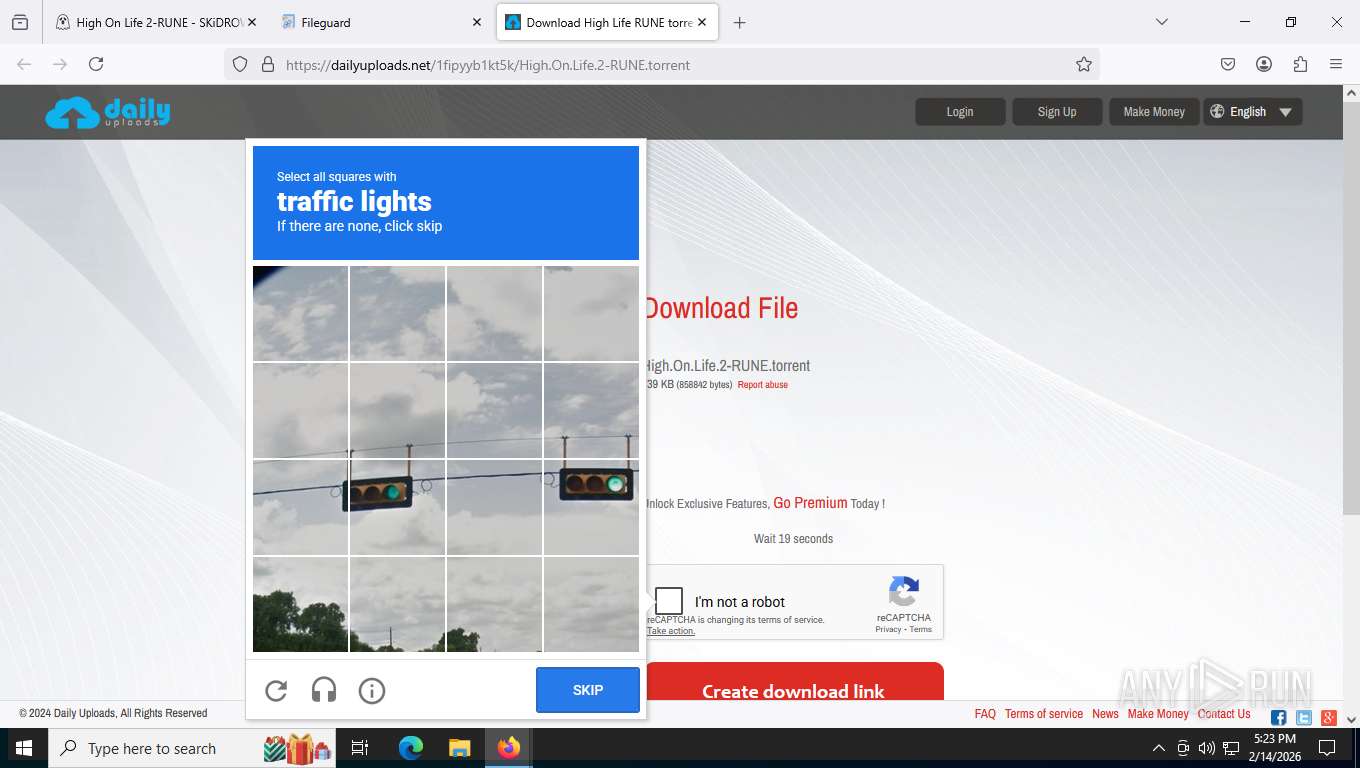This screenshot has width=1360, height=768.
Task: Open the Google Plus social icon in footer
Action: pyautogui.click(x=1329, y=718)
